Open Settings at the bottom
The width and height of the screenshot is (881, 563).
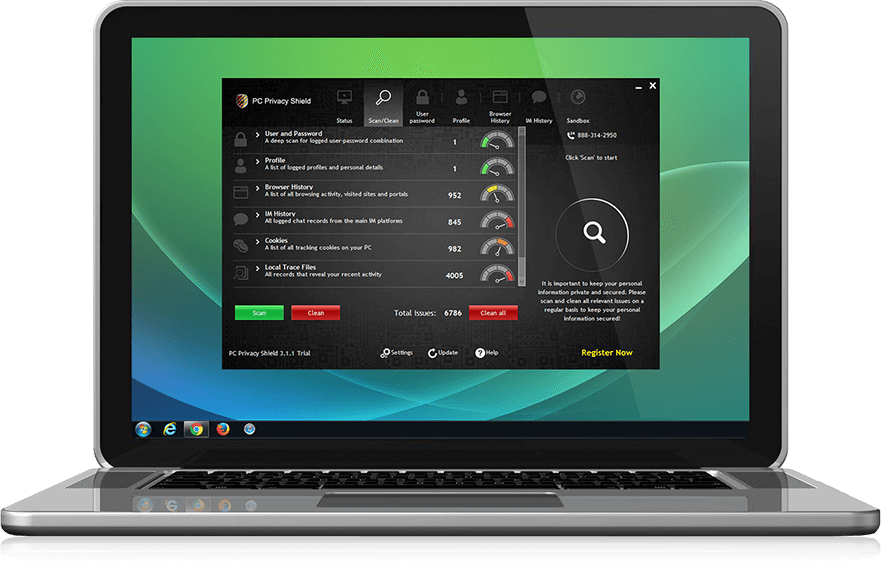click(x=397, y=353)
